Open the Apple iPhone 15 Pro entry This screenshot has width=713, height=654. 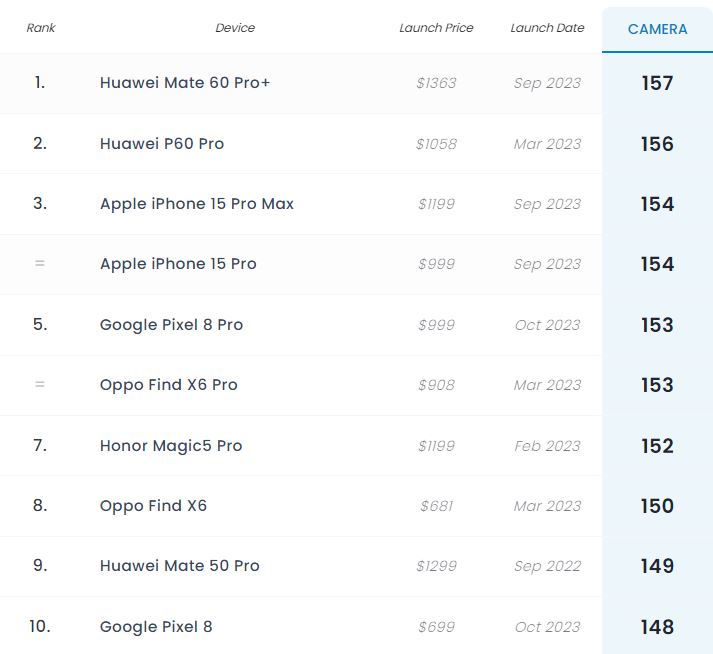click(178, 264)
